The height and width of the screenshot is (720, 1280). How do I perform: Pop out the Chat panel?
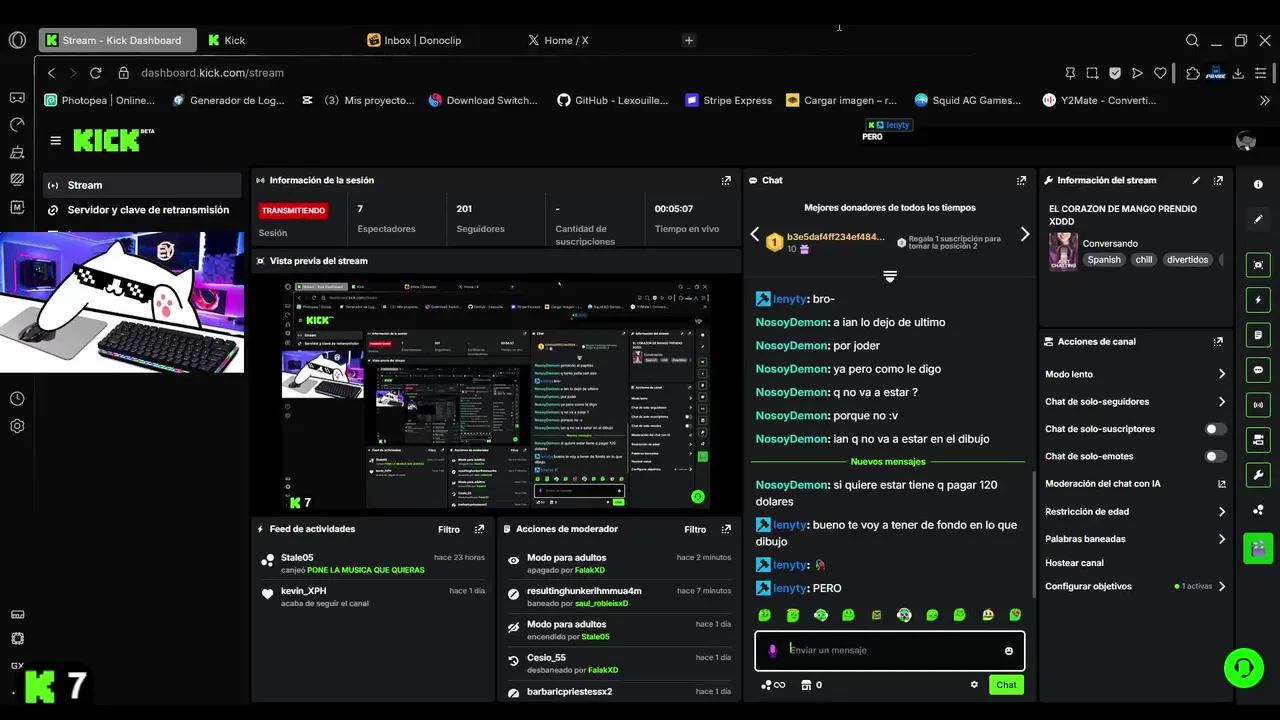[1021, 180]
